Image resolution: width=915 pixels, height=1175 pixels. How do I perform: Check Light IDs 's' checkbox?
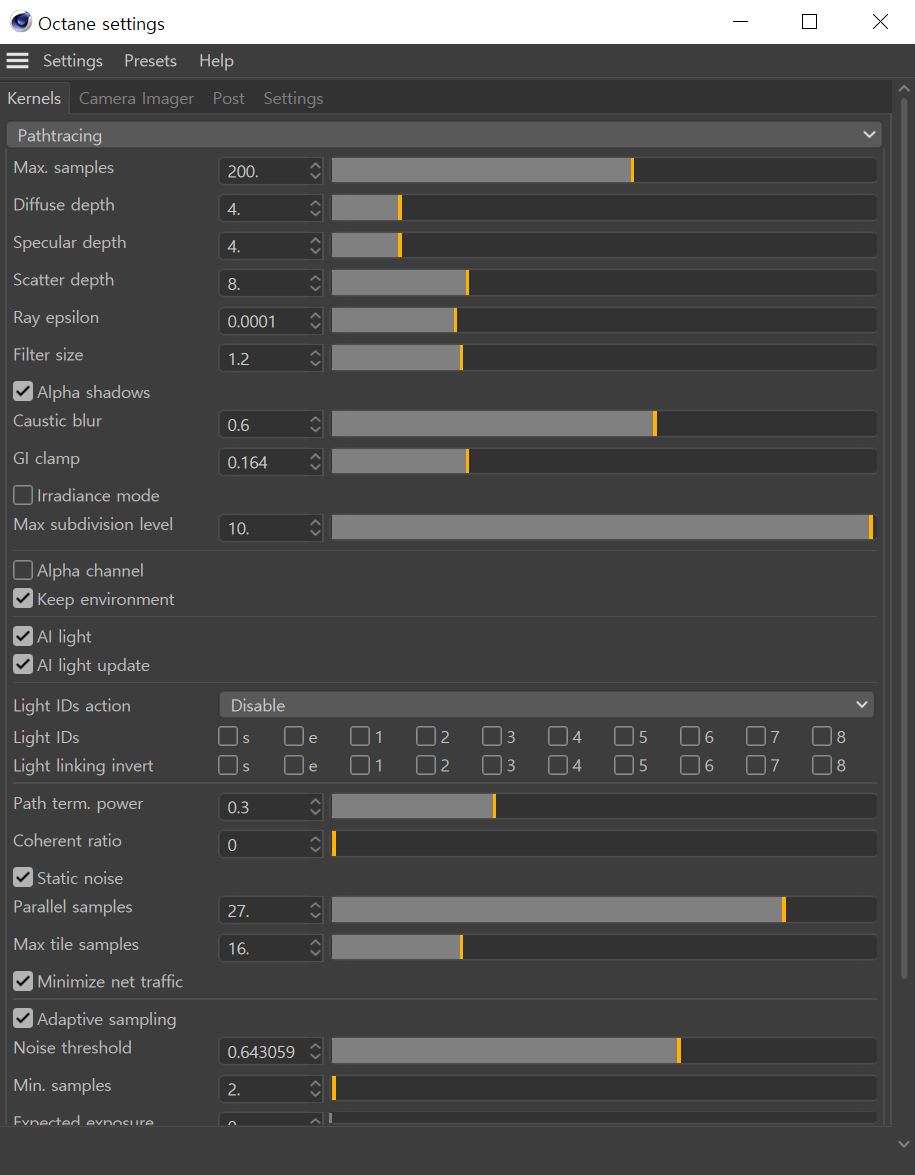click(x=228, y=737)
